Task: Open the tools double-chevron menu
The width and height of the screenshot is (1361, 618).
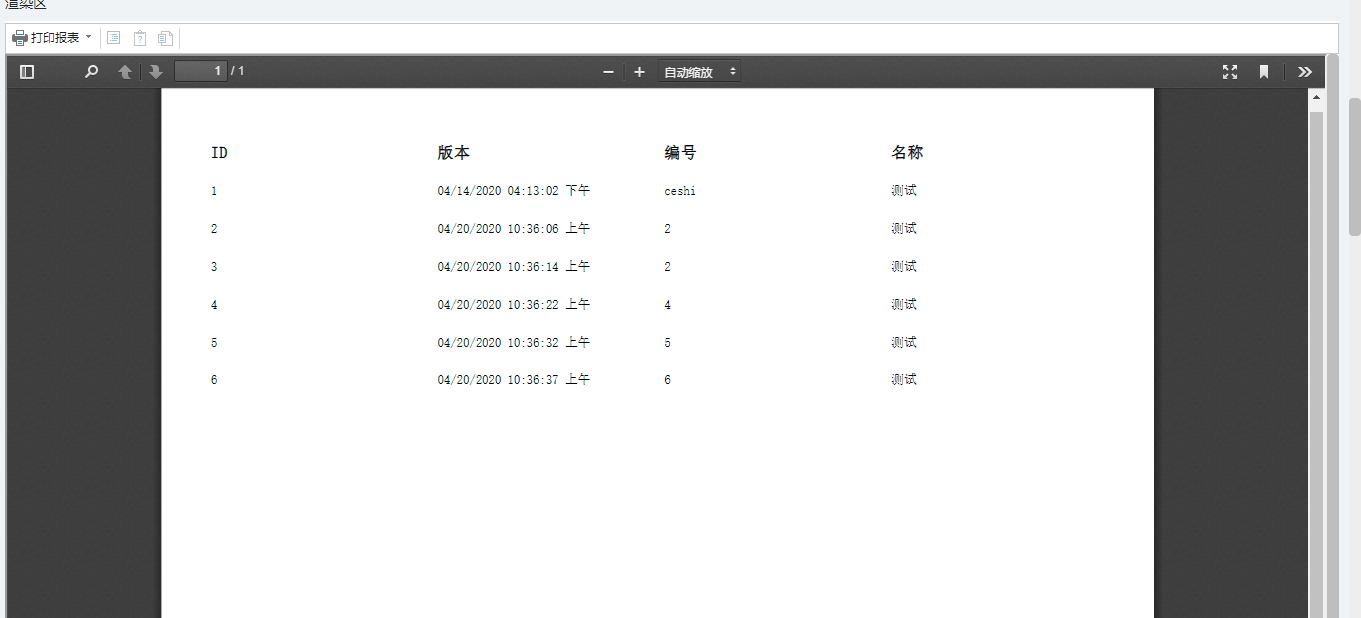Action: click(1305, 72)
